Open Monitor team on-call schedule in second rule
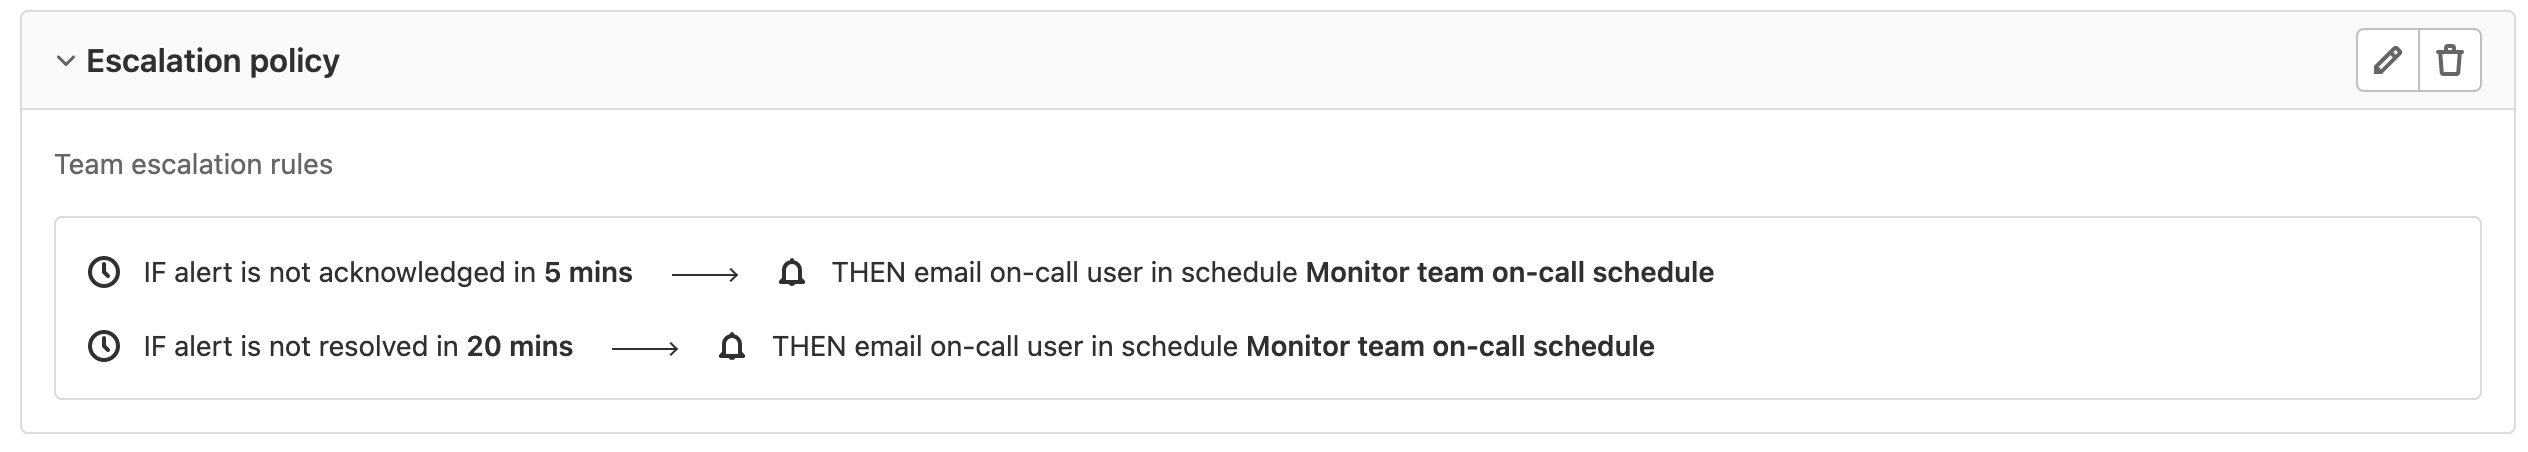Viewport: 2528px width, 452px height. (1450, 347)
